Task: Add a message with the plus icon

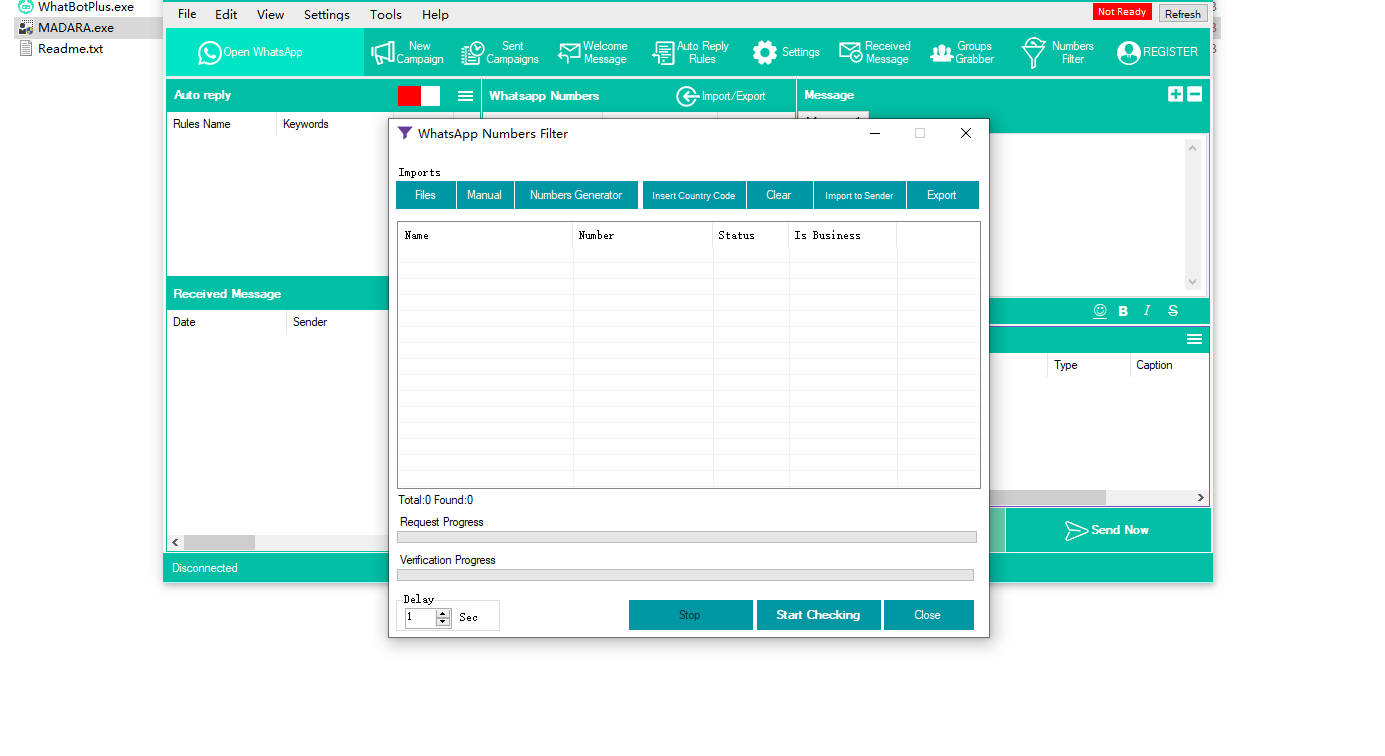Action: 1175,94
